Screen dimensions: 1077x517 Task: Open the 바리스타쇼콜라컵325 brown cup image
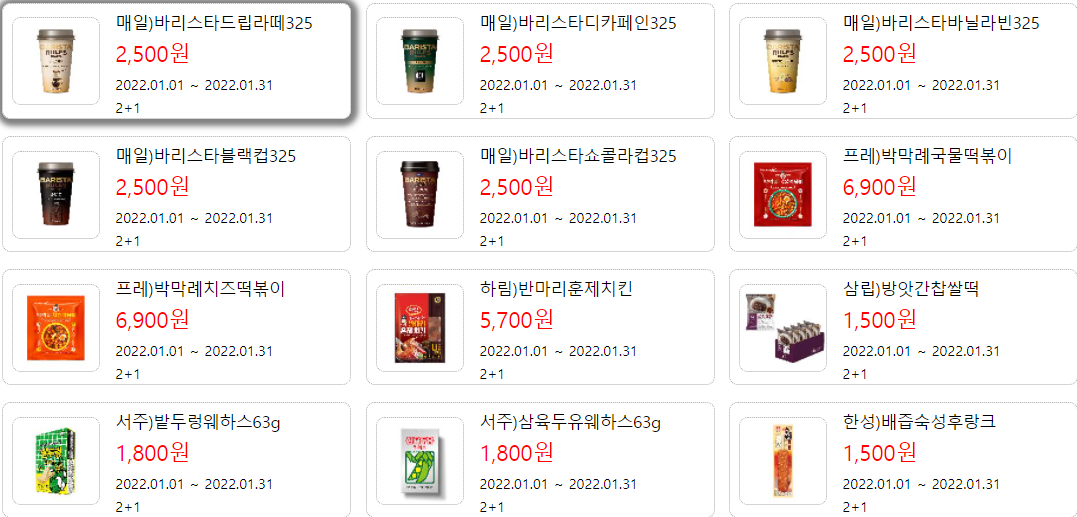pyautogui.click(x=420, y=194)
